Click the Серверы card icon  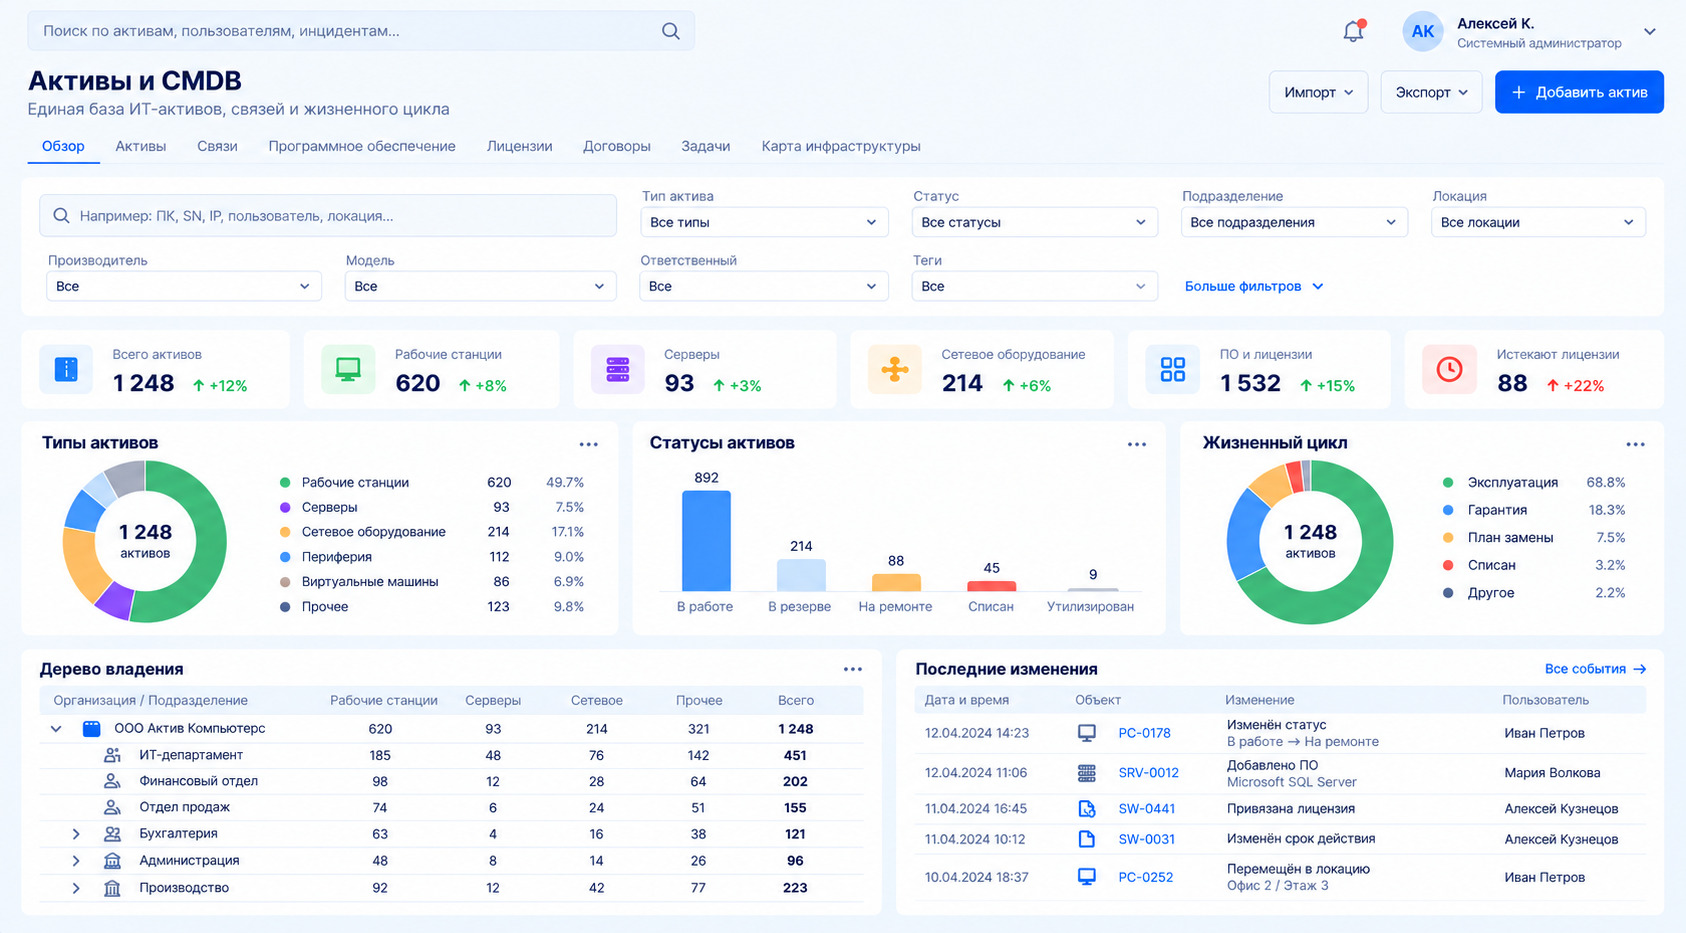tap(618, 369)
